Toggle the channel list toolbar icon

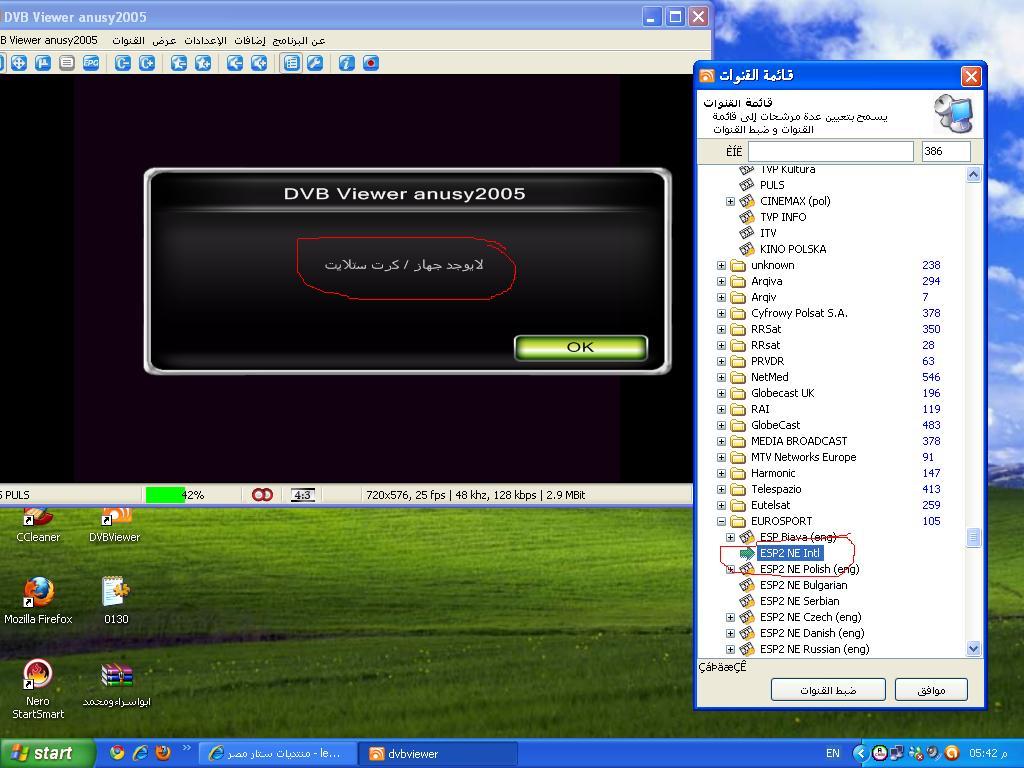pos(291,63)
